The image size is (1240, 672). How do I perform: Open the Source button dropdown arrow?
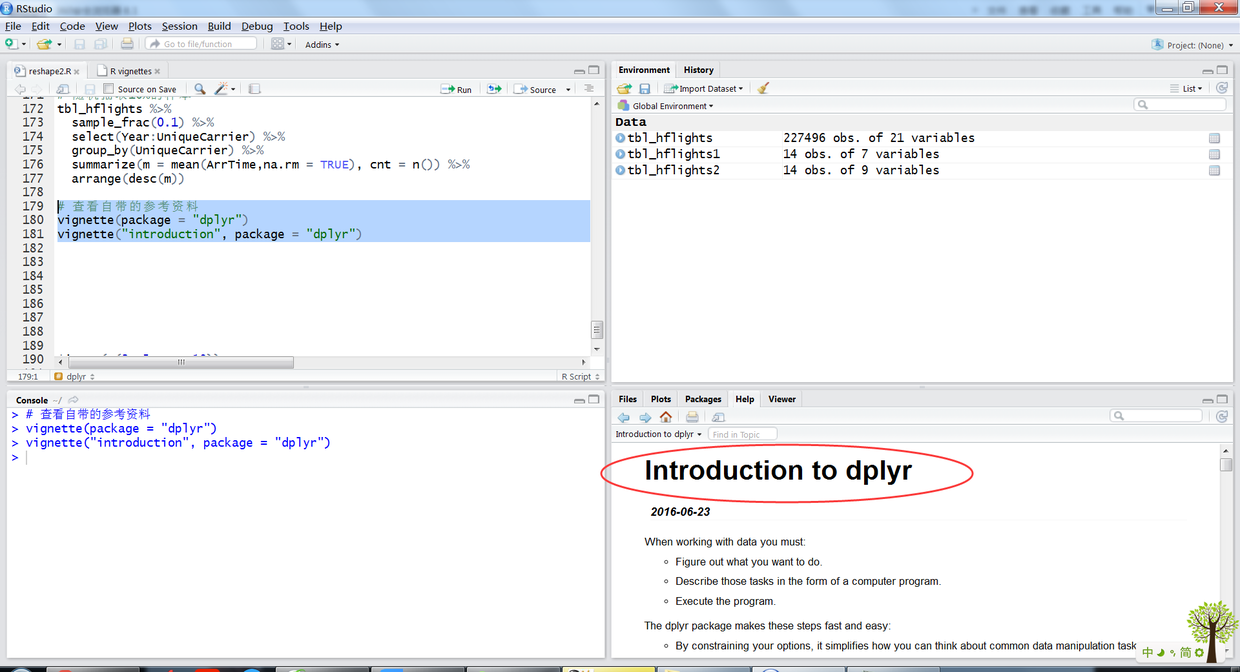(x=568, y=89)
